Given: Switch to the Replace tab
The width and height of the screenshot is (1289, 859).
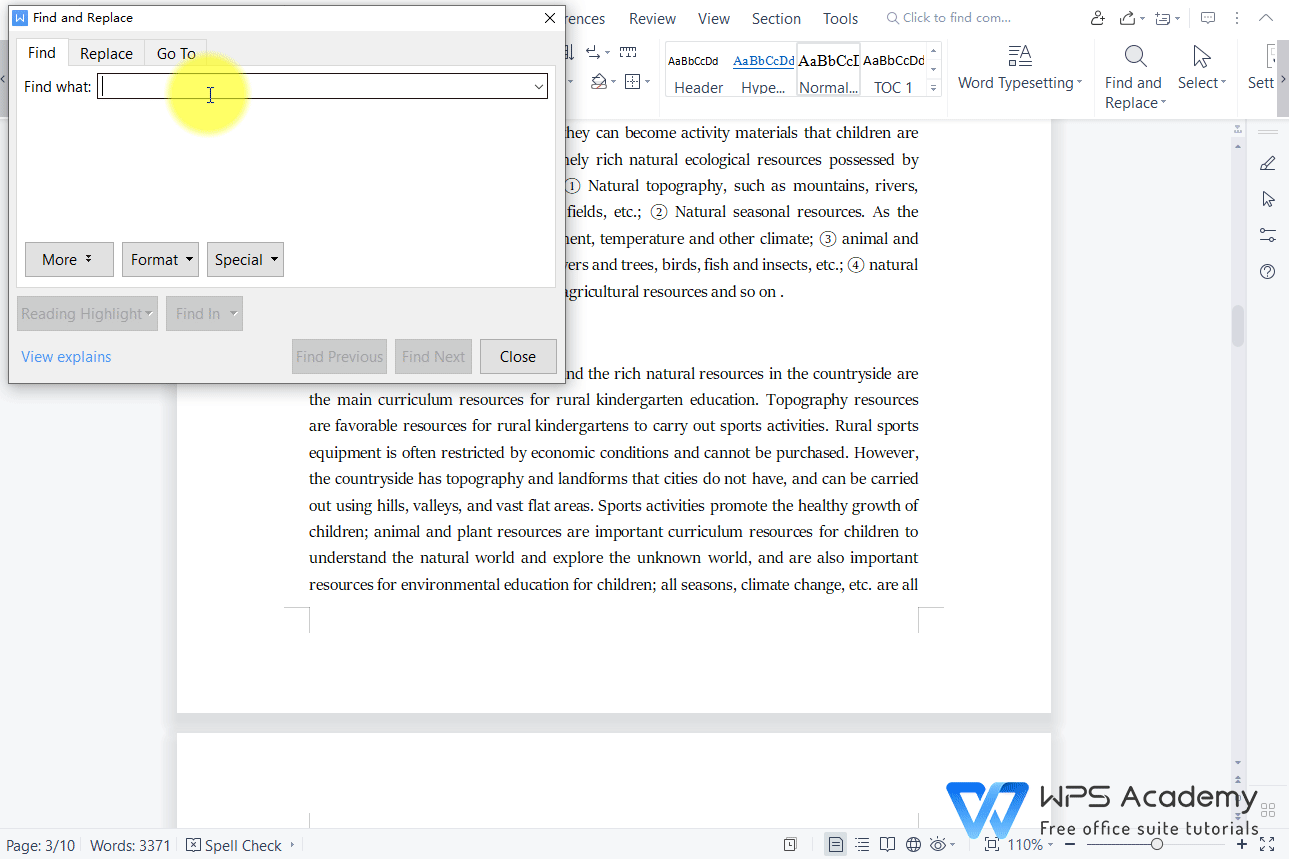Looking at the screenshot, I should 106,53.
